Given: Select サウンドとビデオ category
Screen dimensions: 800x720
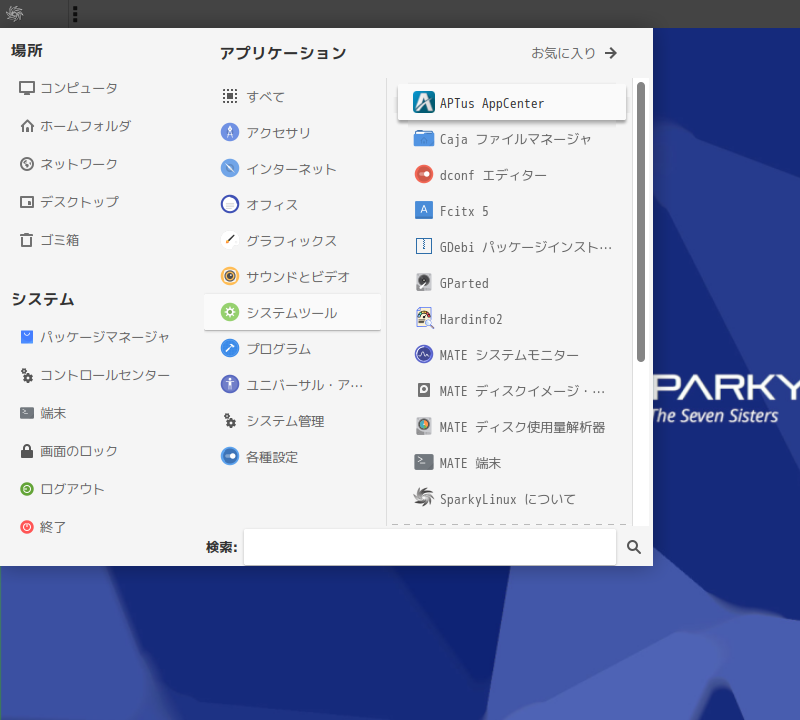Looking at the screenshot, I should click(x=292, y=276).
